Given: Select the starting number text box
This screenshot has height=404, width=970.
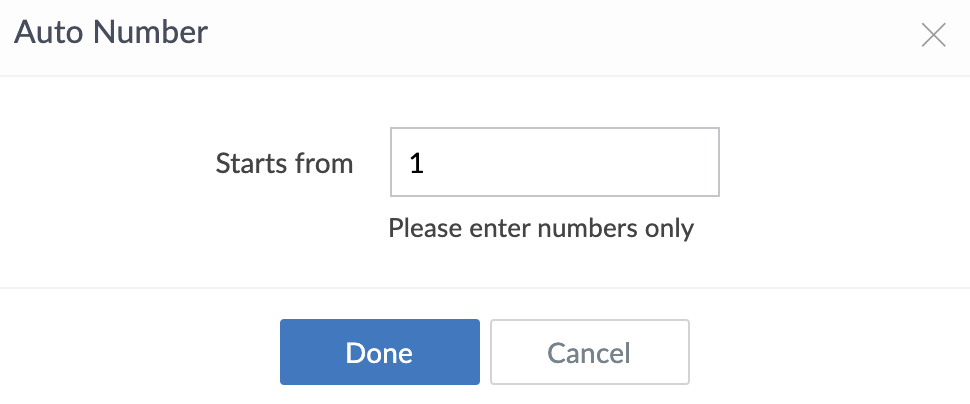Looking at the screenshot, I should click(554, 162).
